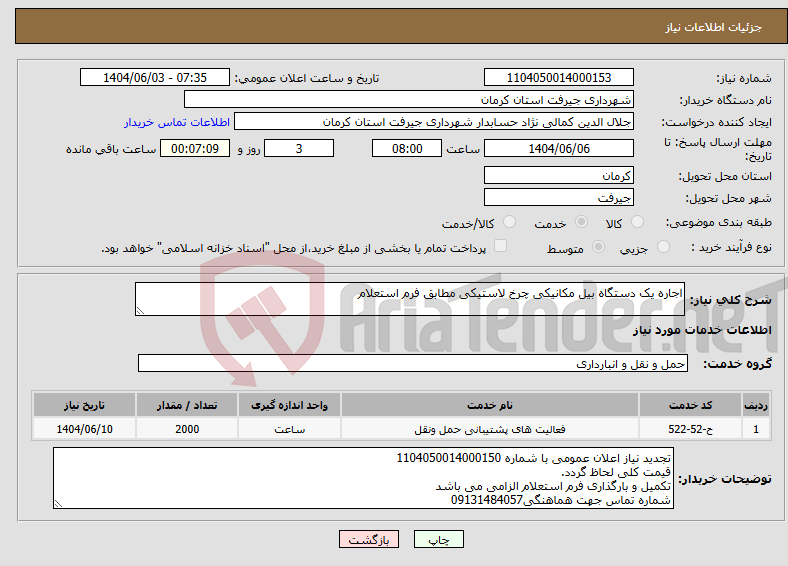Click the جزئیات اطلاعات نیاز page title
The width and height of the screenshot is (788, 566).
(714, 27)
